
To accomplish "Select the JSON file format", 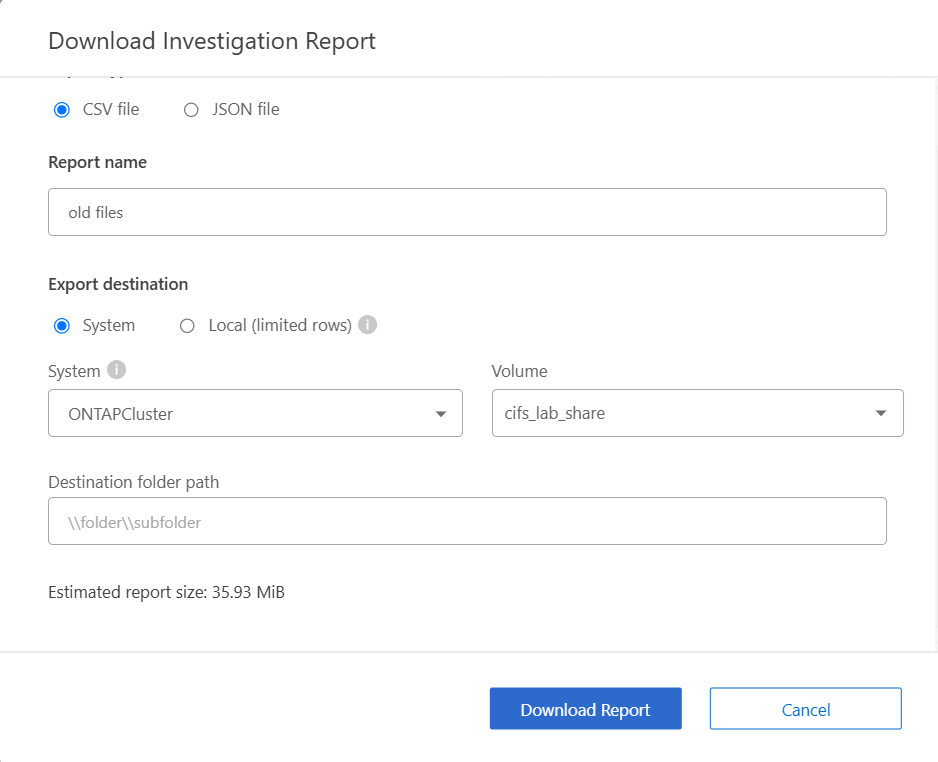I will click(x=191, y=109).
